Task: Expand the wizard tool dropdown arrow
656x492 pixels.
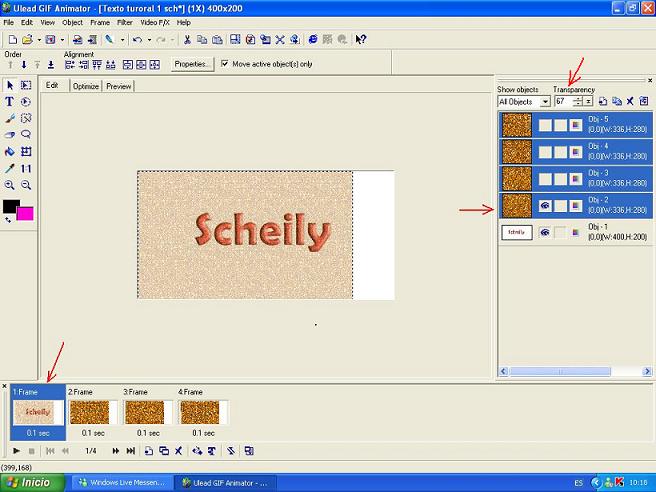Action: point(122,40)
